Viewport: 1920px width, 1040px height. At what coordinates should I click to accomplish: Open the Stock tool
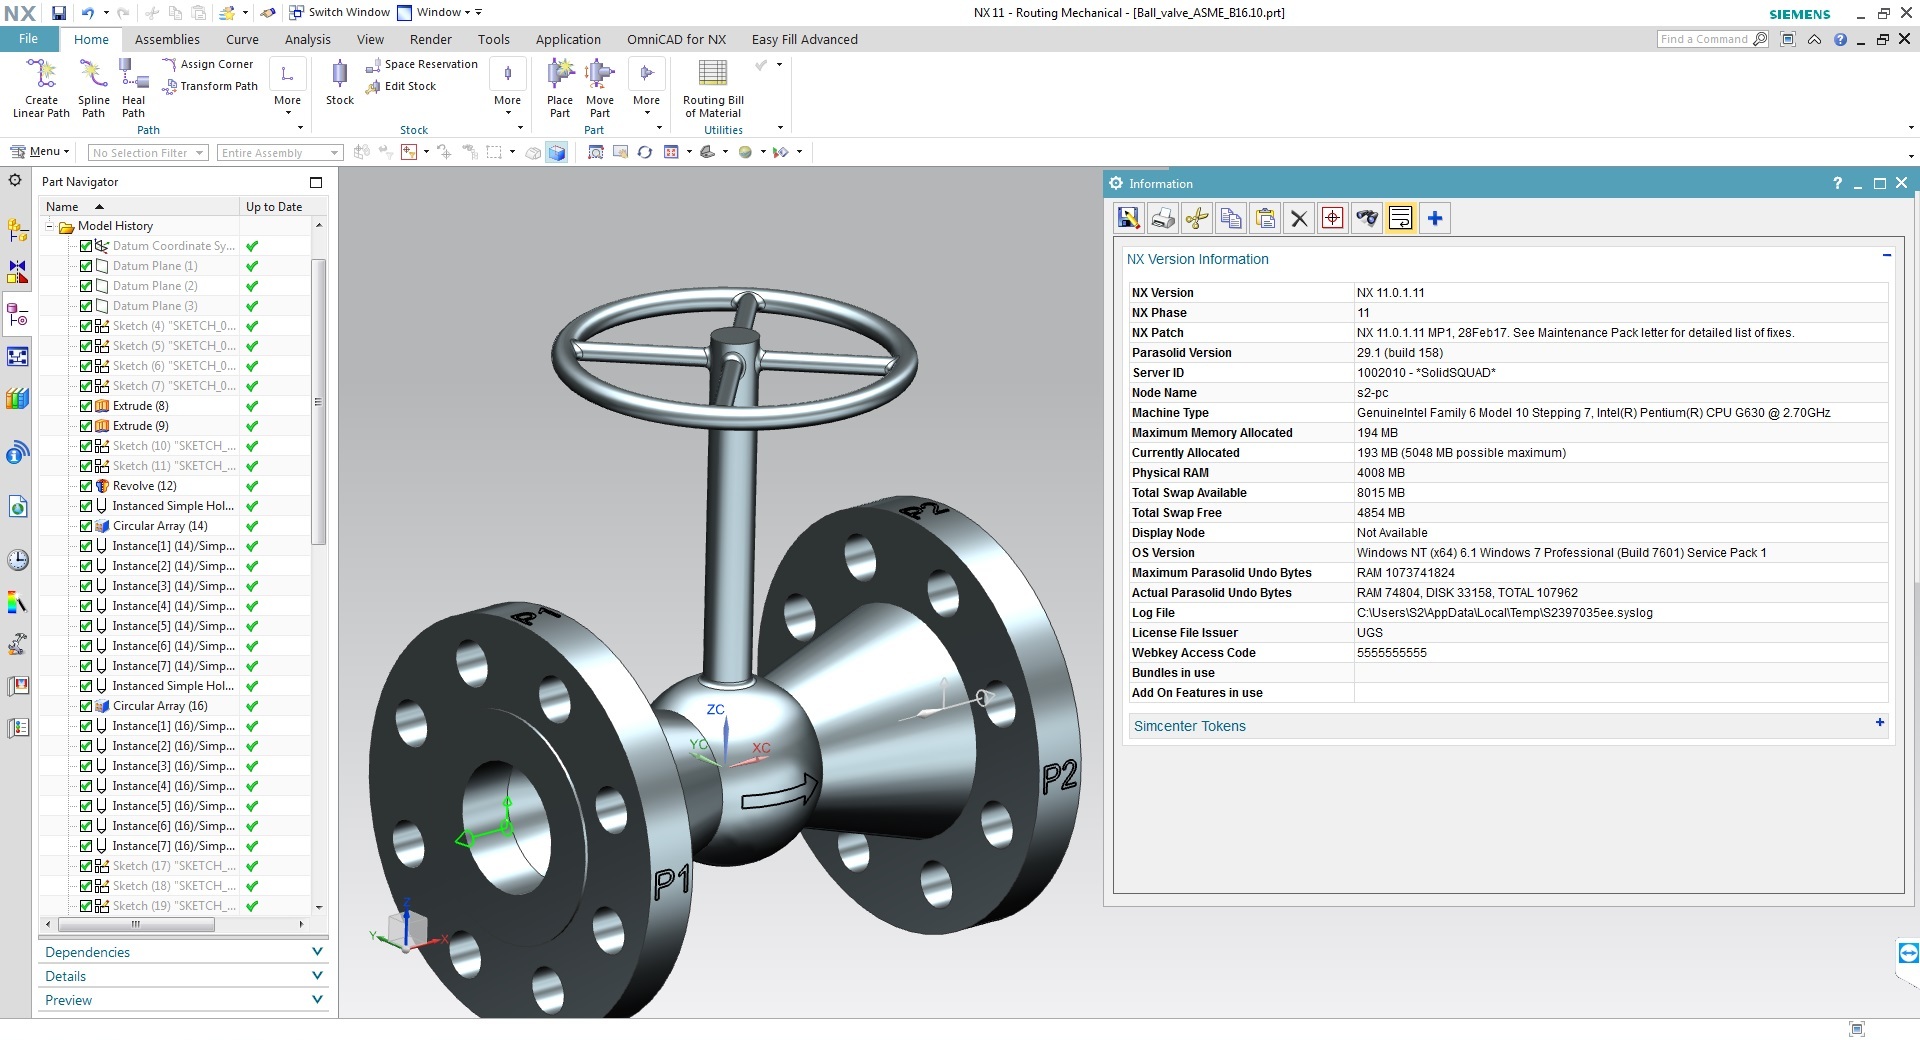340,82
